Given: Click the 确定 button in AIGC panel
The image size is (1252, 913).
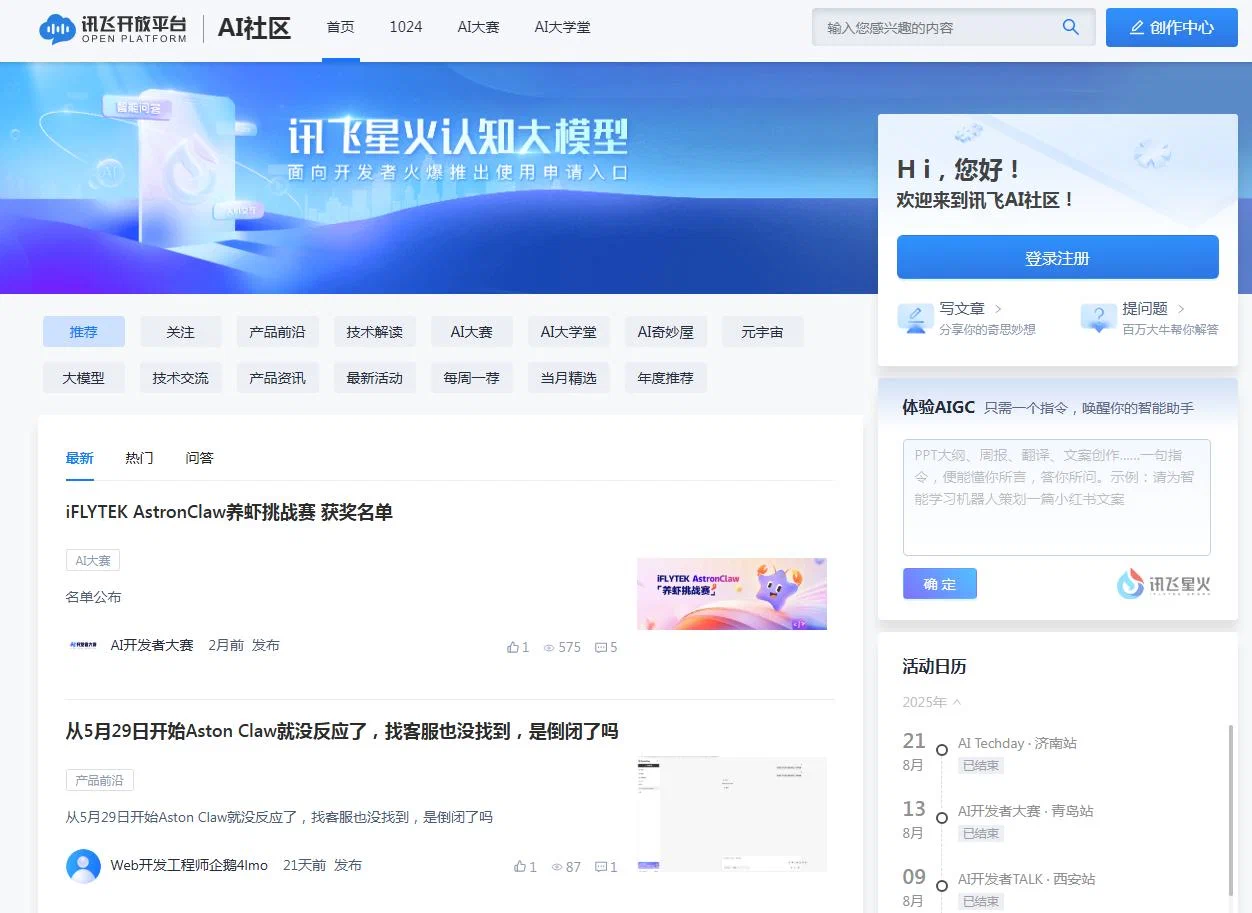Looking at the screenshot, I should coord(940,584).
